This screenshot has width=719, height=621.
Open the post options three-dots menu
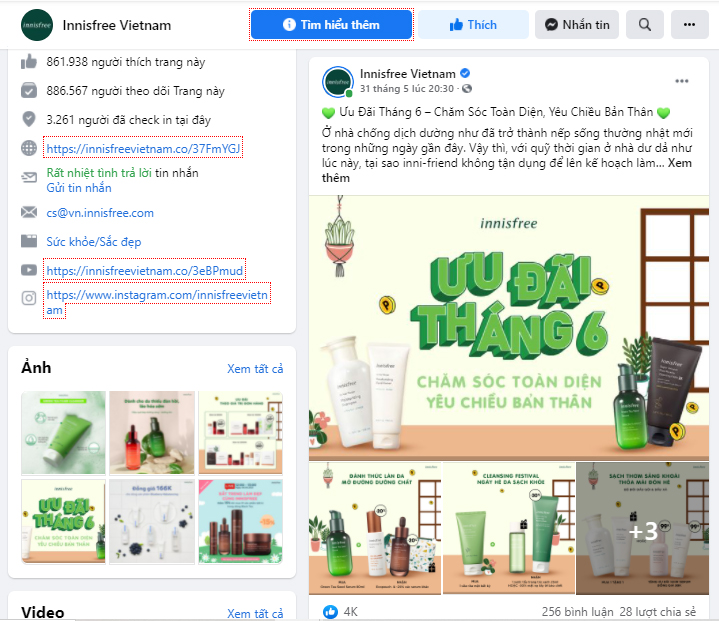pos(682,81)
